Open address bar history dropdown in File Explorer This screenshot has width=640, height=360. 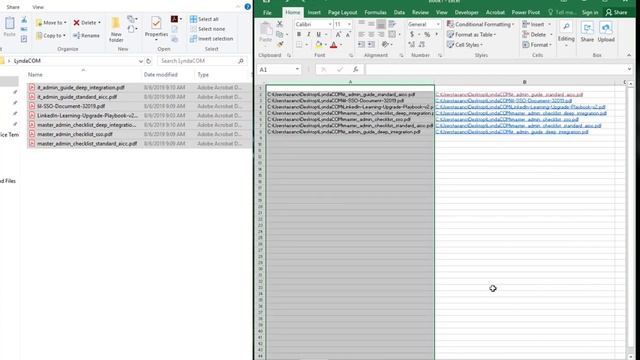click(x=140, y=61)
